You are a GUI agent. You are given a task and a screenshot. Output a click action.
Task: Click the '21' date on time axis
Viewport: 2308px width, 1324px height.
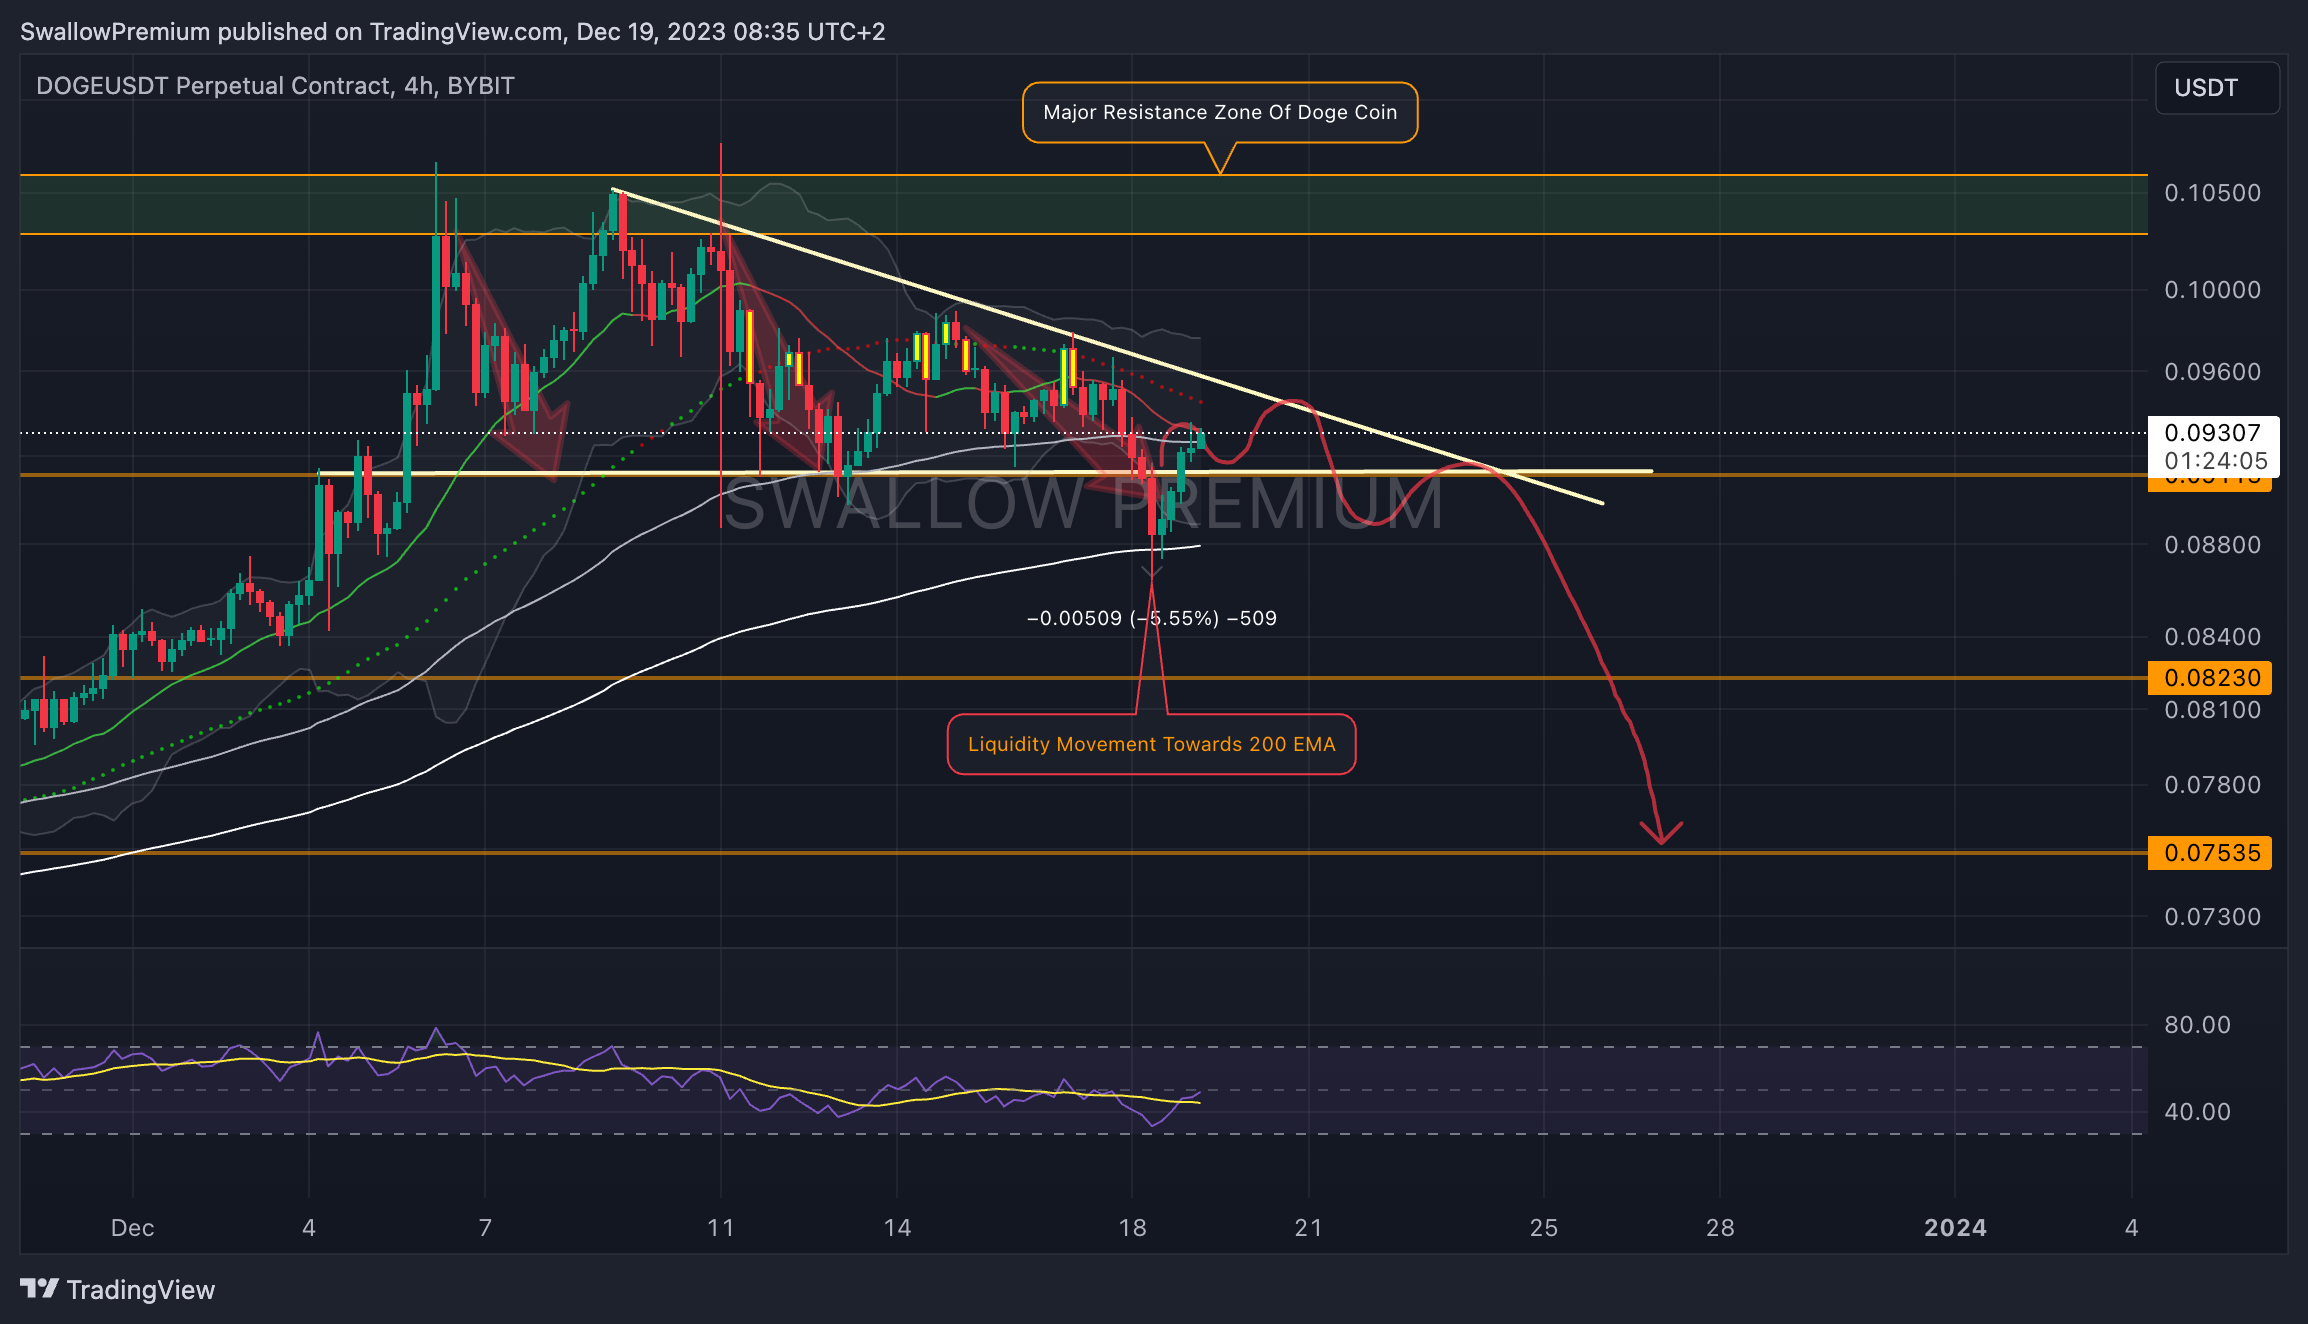coord(1308,1228)
